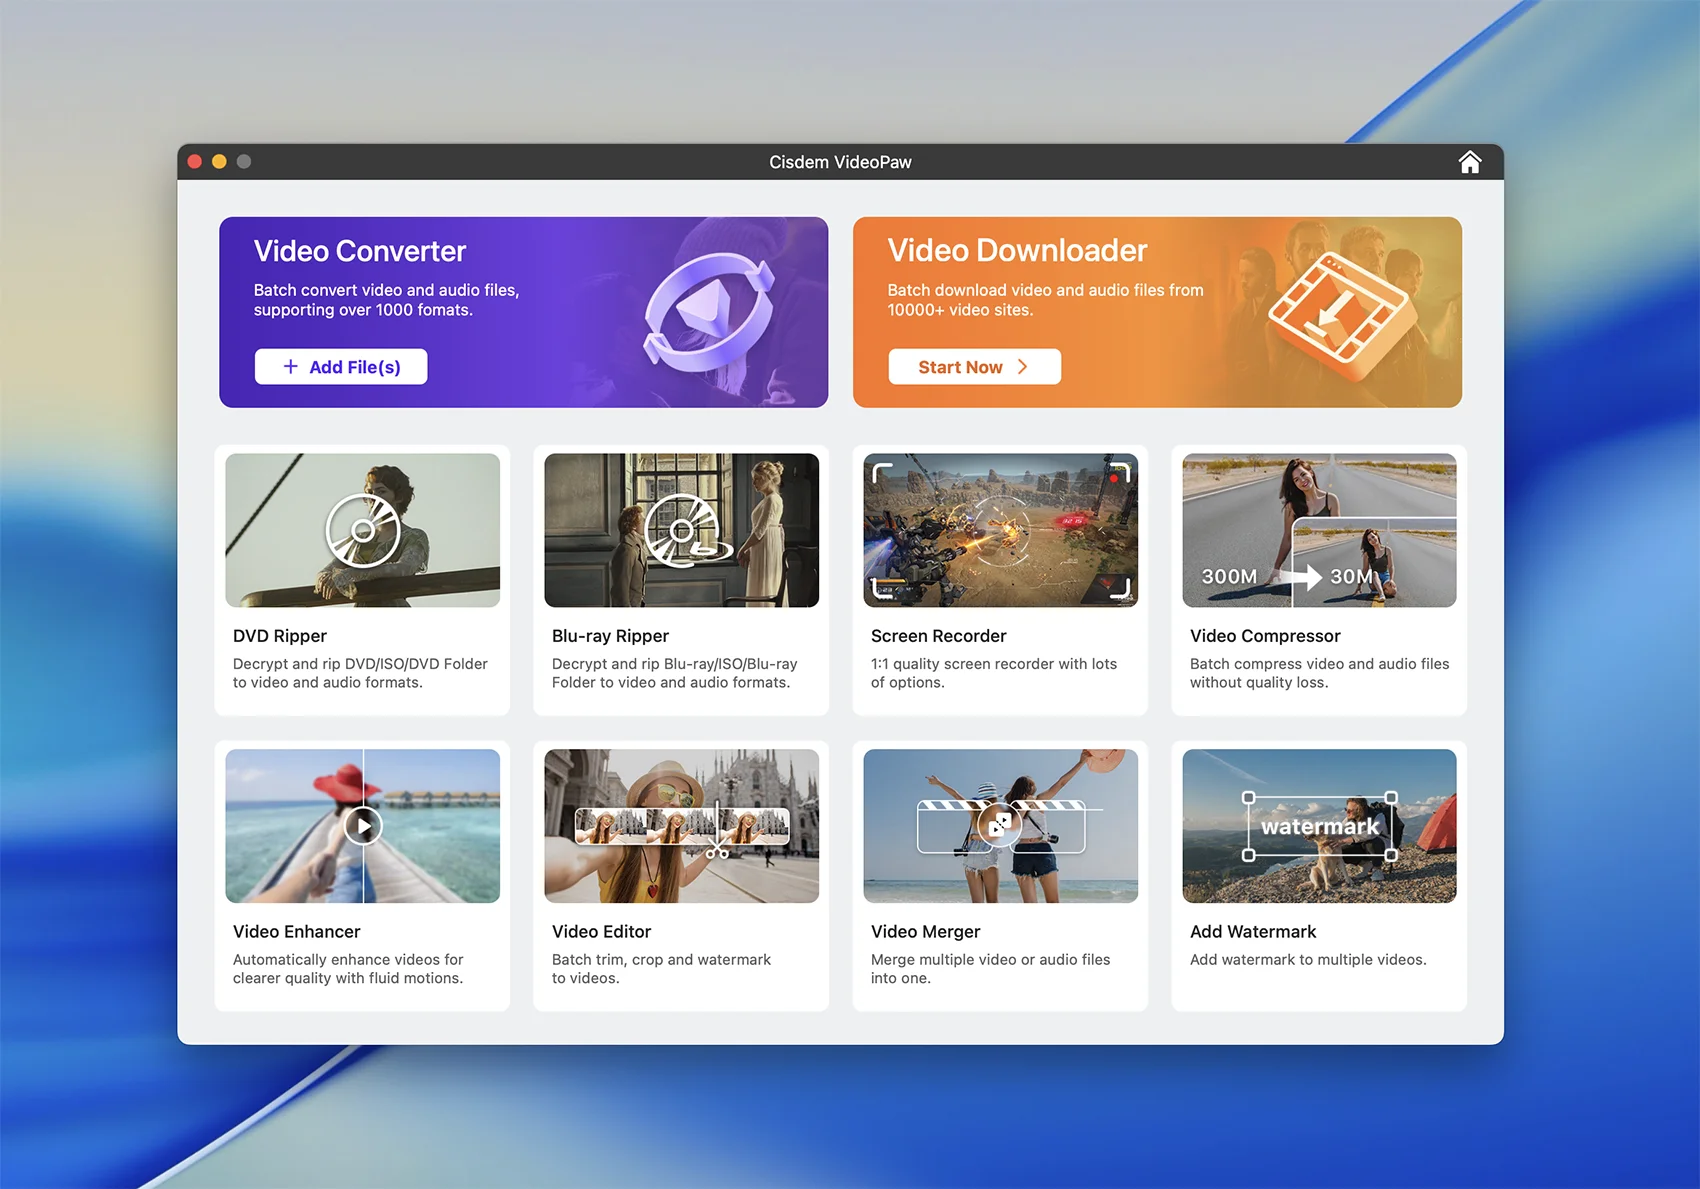Click the yellow minimize window button
1700x1189 pixels.
[219, 162]
